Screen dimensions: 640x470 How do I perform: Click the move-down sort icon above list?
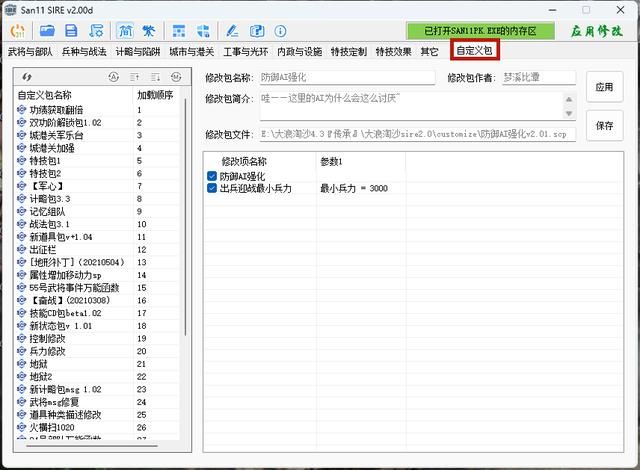(155, 77)
